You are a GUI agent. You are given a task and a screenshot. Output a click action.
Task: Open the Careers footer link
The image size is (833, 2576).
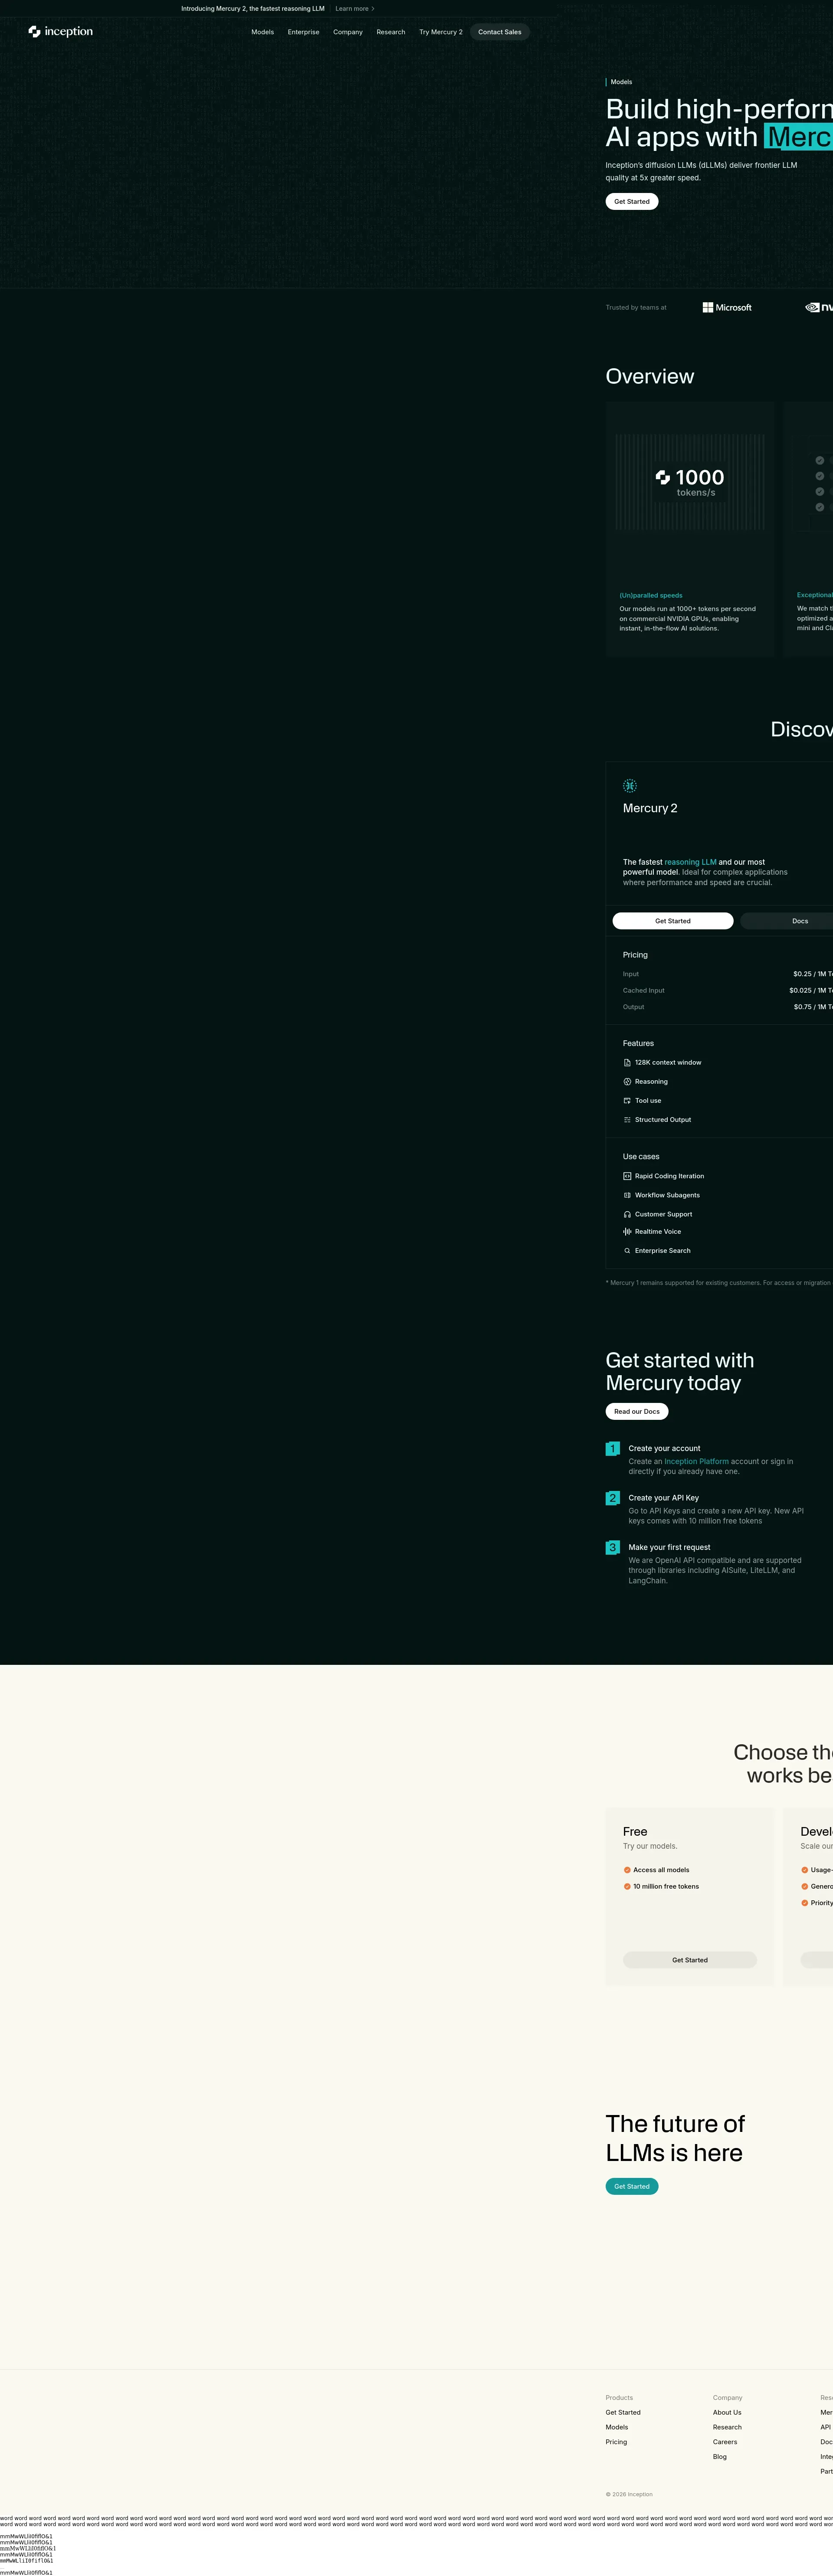(x=724, y=2442)
